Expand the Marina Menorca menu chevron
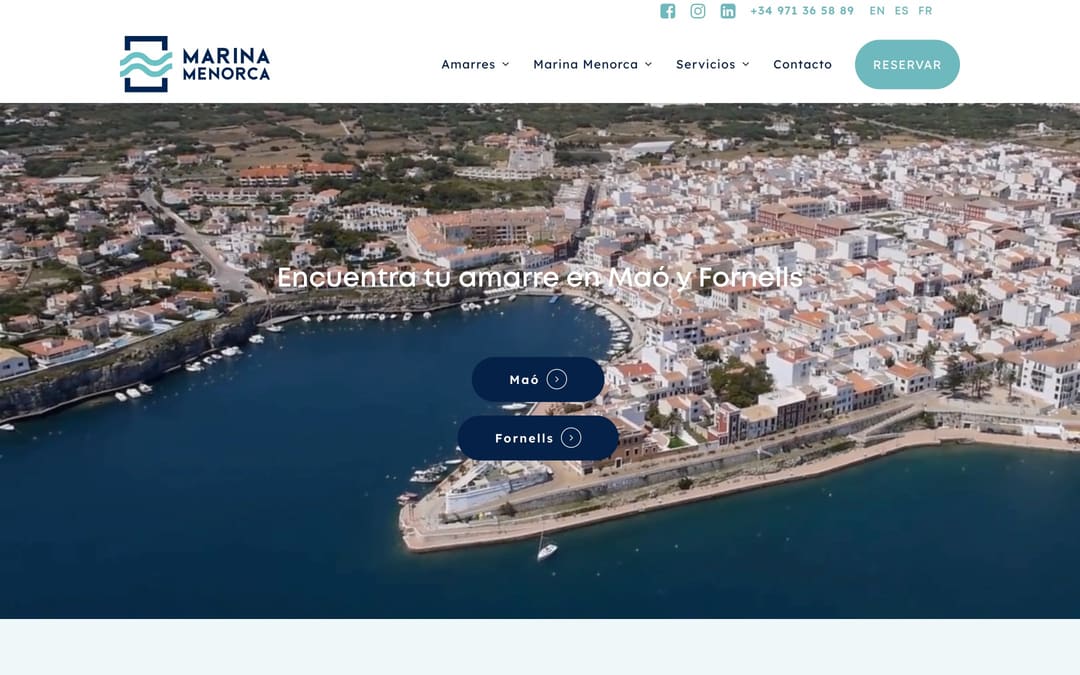 (648, 64)
